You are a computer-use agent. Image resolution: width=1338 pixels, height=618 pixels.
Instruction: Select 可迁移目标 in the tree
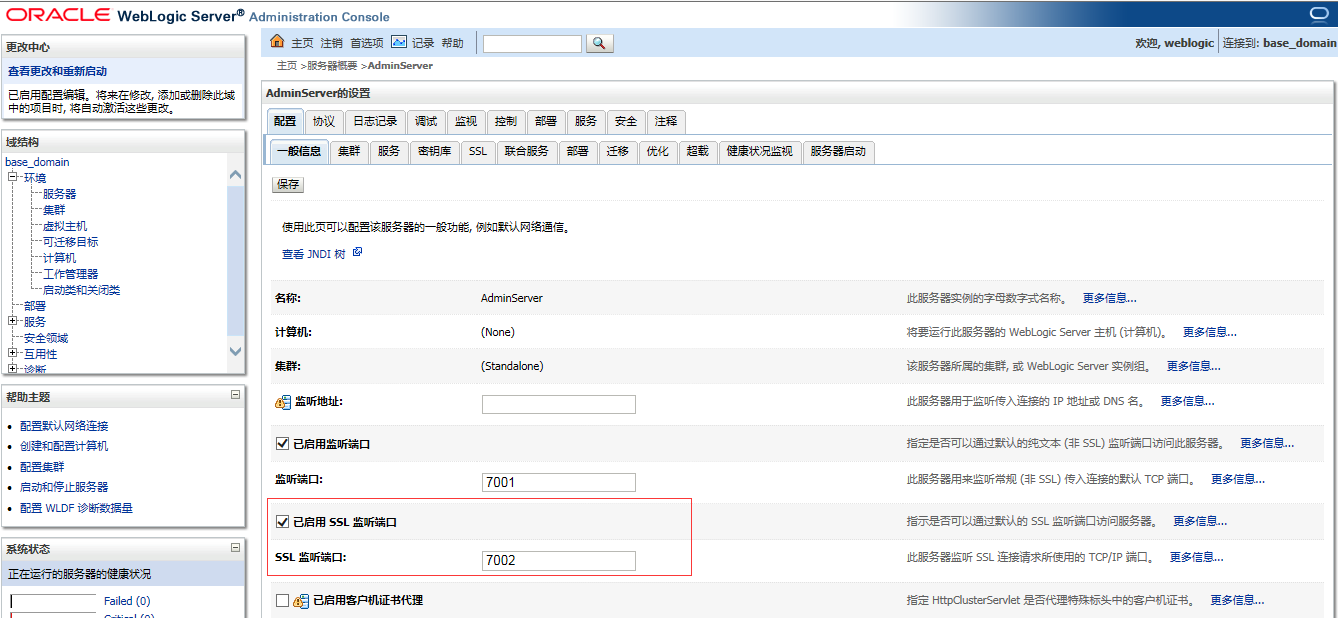coord(70,242)
